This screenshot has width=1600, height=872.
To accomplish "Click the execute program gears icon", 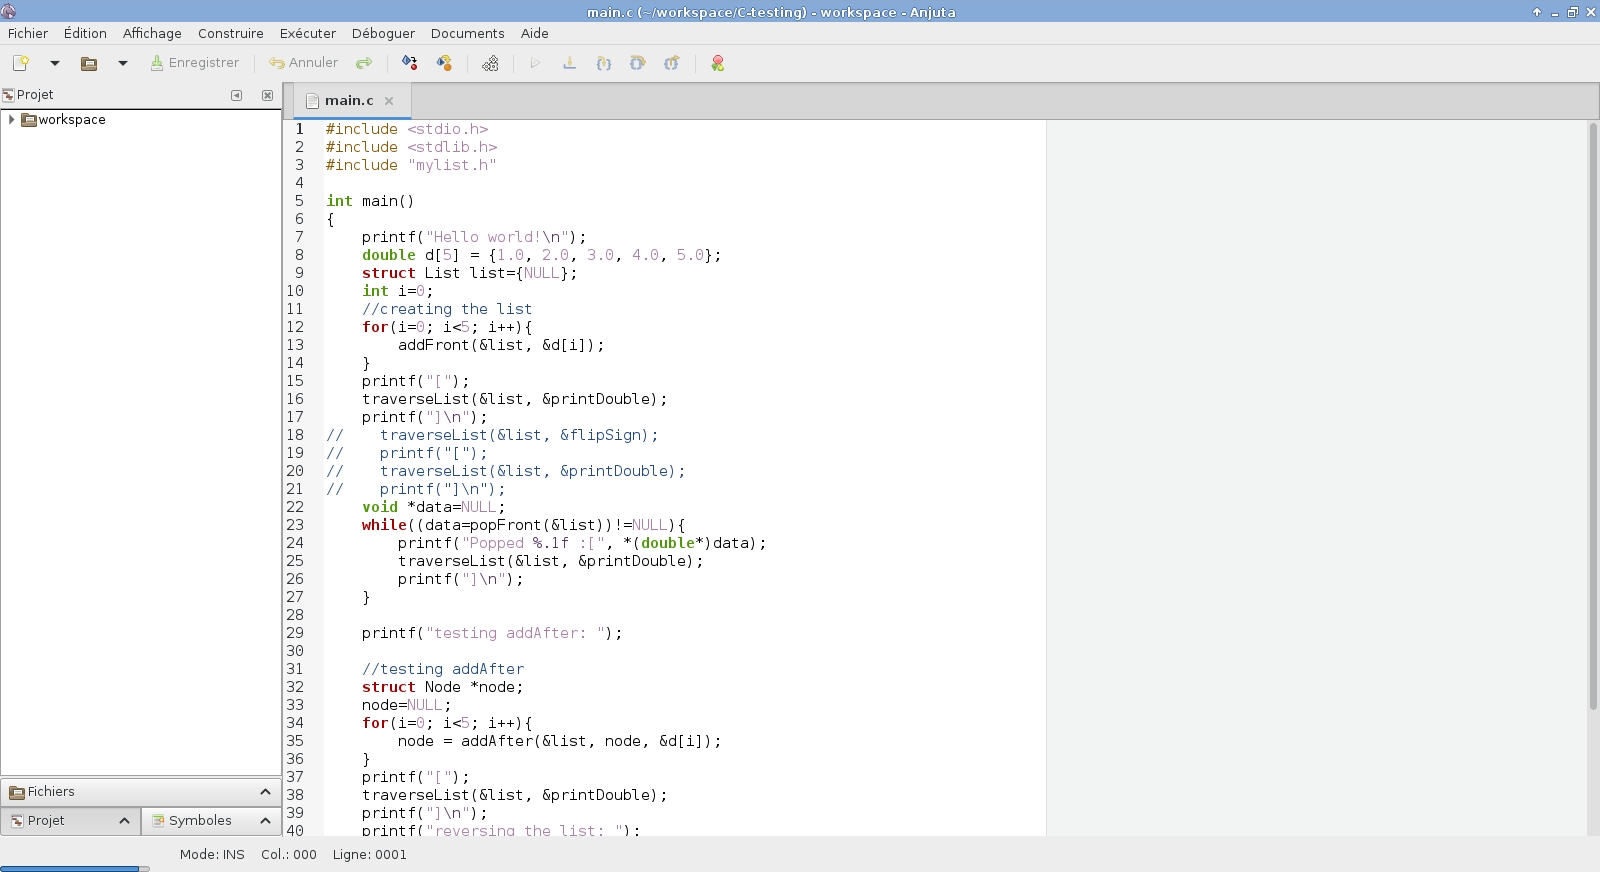I will click(490, 63).
